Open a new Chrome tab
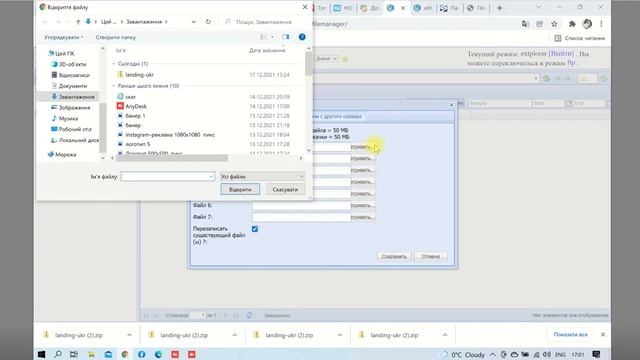This screenshot has width=640, height=360. click(x=500, y=8)
